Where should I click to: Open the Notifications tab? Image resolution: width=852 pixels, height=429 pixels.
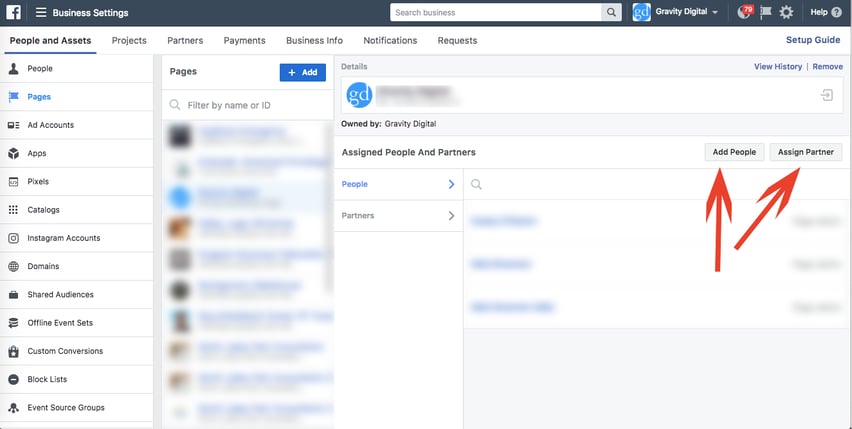click(x=390, y=40)
